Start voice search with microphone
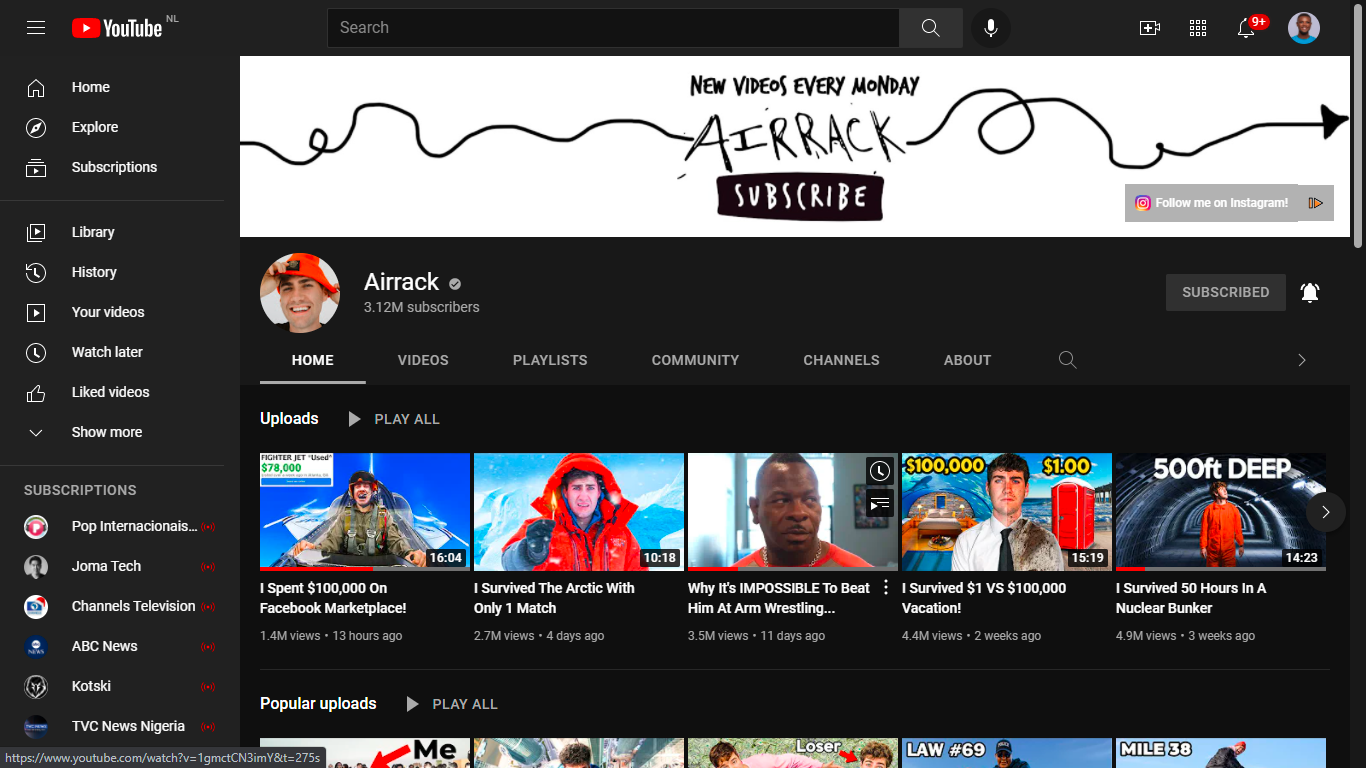 (991, 28)
